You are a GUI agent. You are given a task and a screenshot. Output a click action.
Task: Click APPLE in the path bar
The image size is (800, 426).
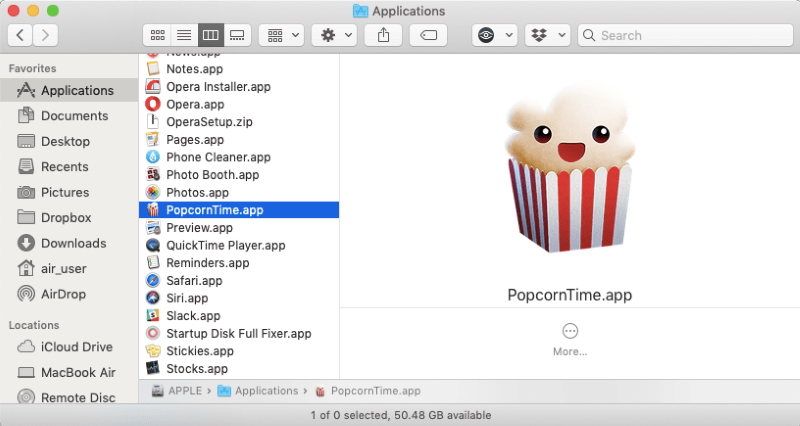point(177,391)
